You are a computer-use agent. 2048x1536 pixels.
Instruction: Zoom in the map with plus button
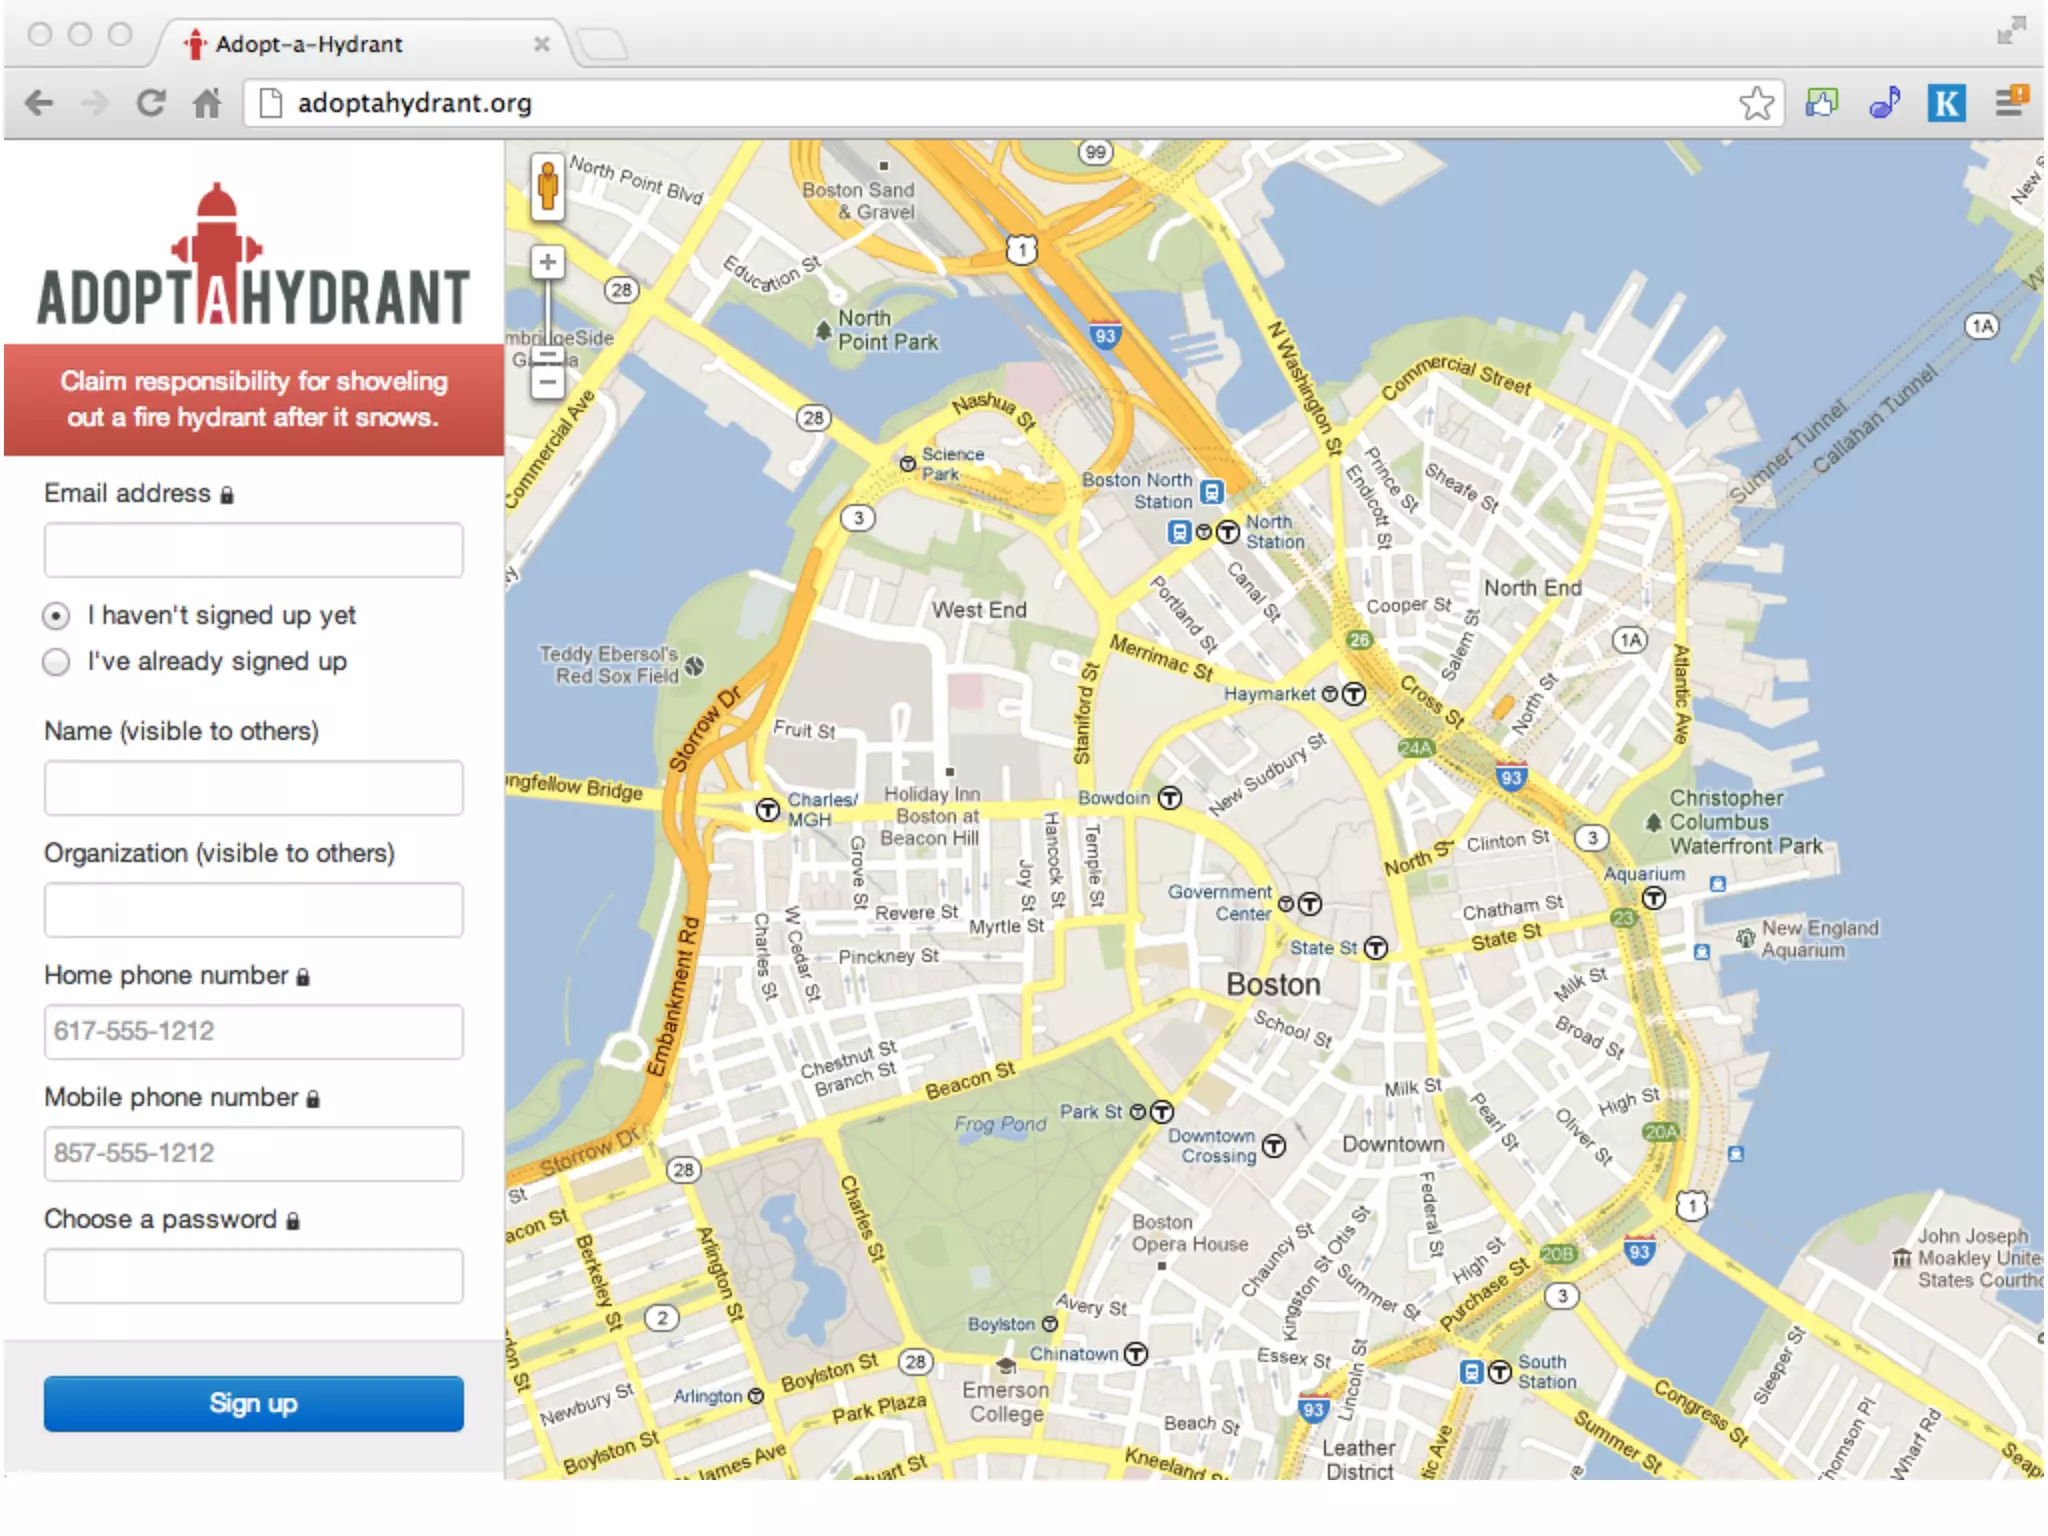click(547, 262)
